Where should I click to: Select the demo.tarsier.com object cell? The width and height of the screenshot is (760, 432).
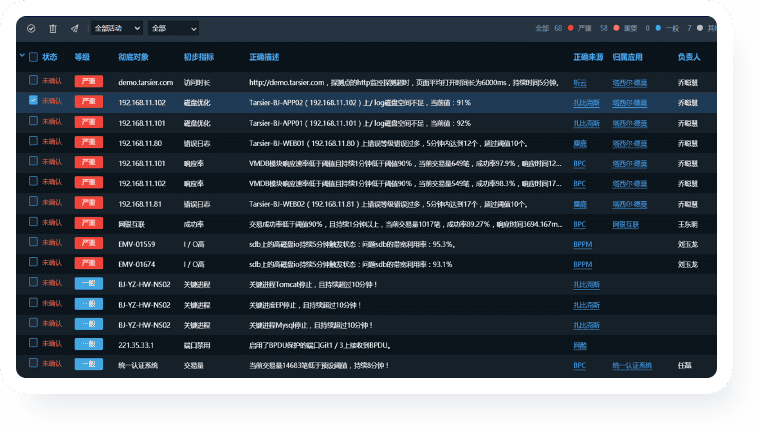[145, 82]
